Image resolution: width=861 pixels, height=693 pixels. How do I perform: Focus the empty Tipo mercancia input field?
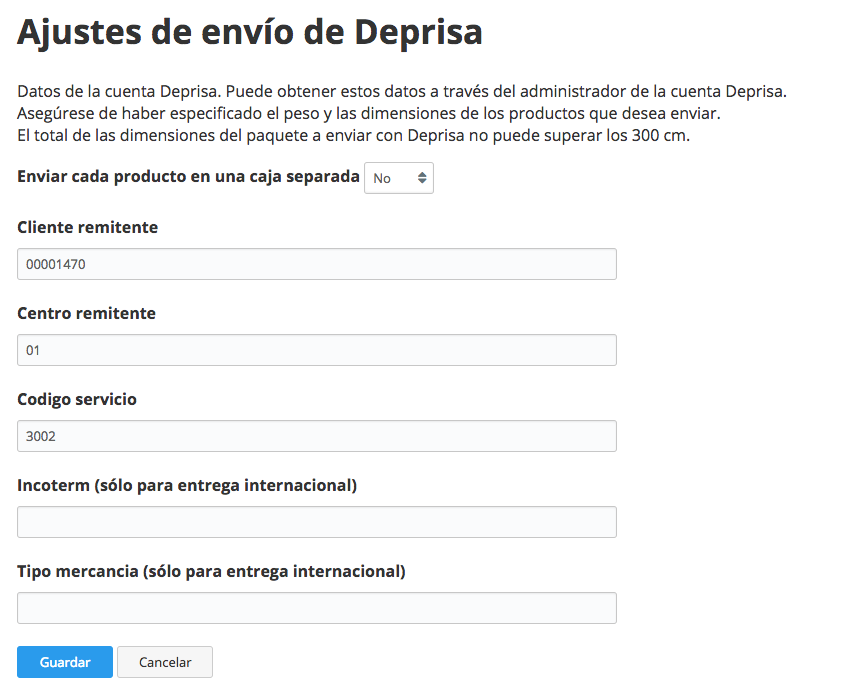coord(317,608)
